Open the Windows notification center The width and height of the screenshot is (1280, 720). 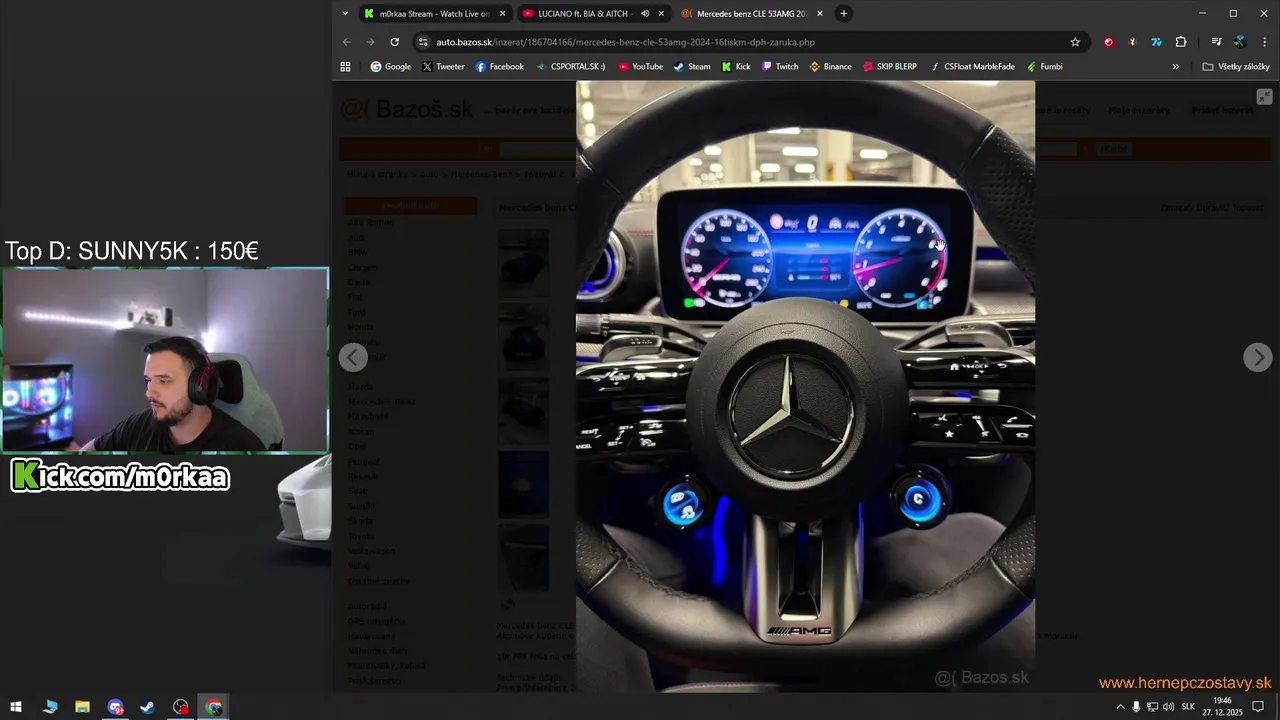click(1258, 707)
